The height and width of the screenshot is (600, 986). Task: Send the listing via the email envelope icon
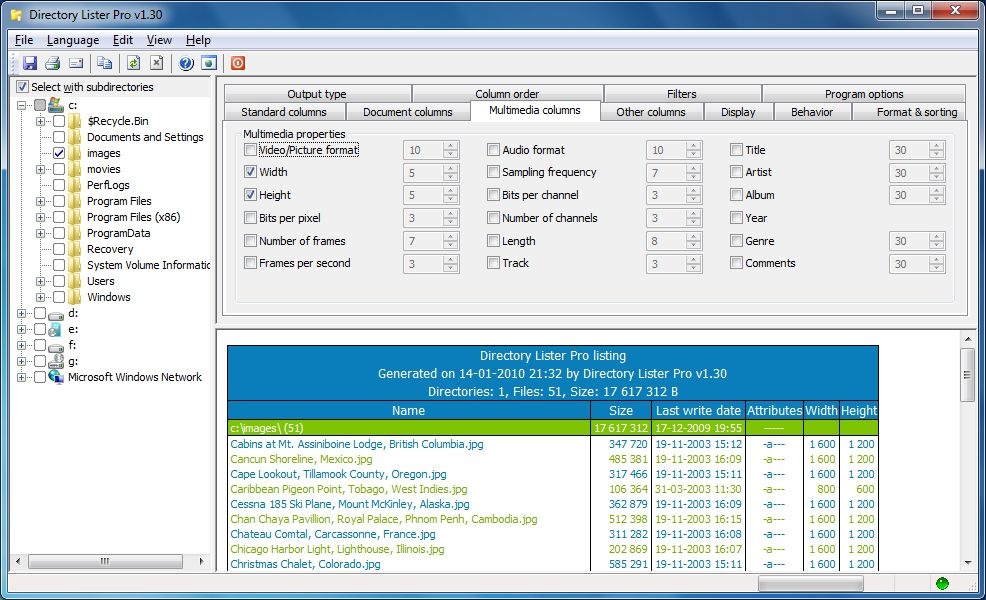(x=76, y=63)
